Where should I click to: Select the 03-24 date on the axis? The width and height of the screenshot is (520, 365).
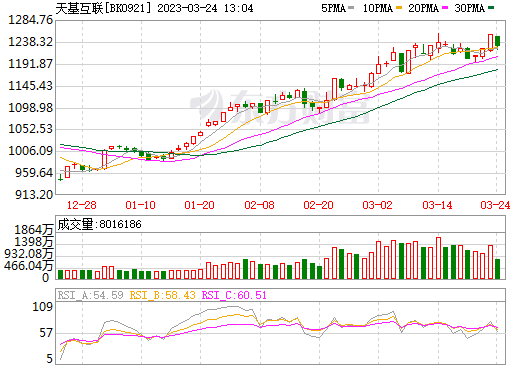pos(495,205)
